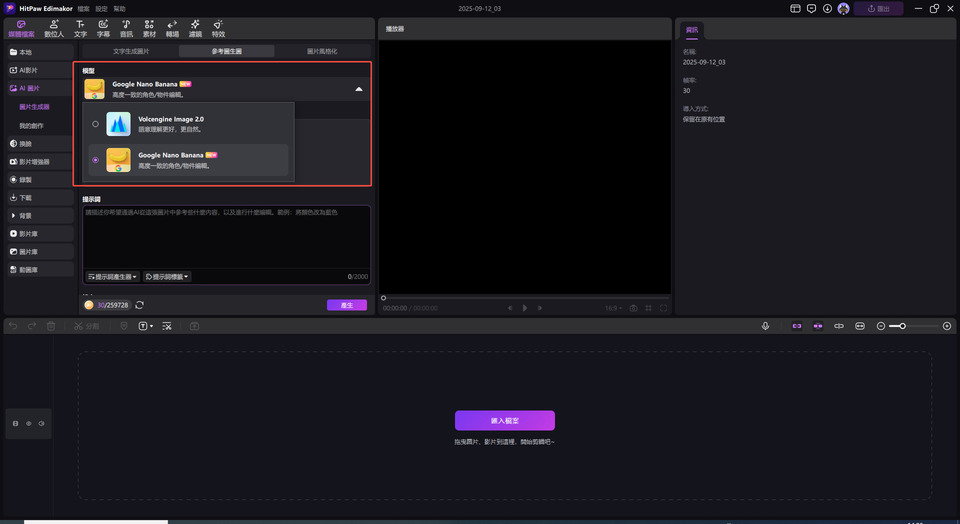The width and height of the screenshot is (960, 524).
Task: Click the refresh credits icon beside 259728
Action: [x=140, y=305]
